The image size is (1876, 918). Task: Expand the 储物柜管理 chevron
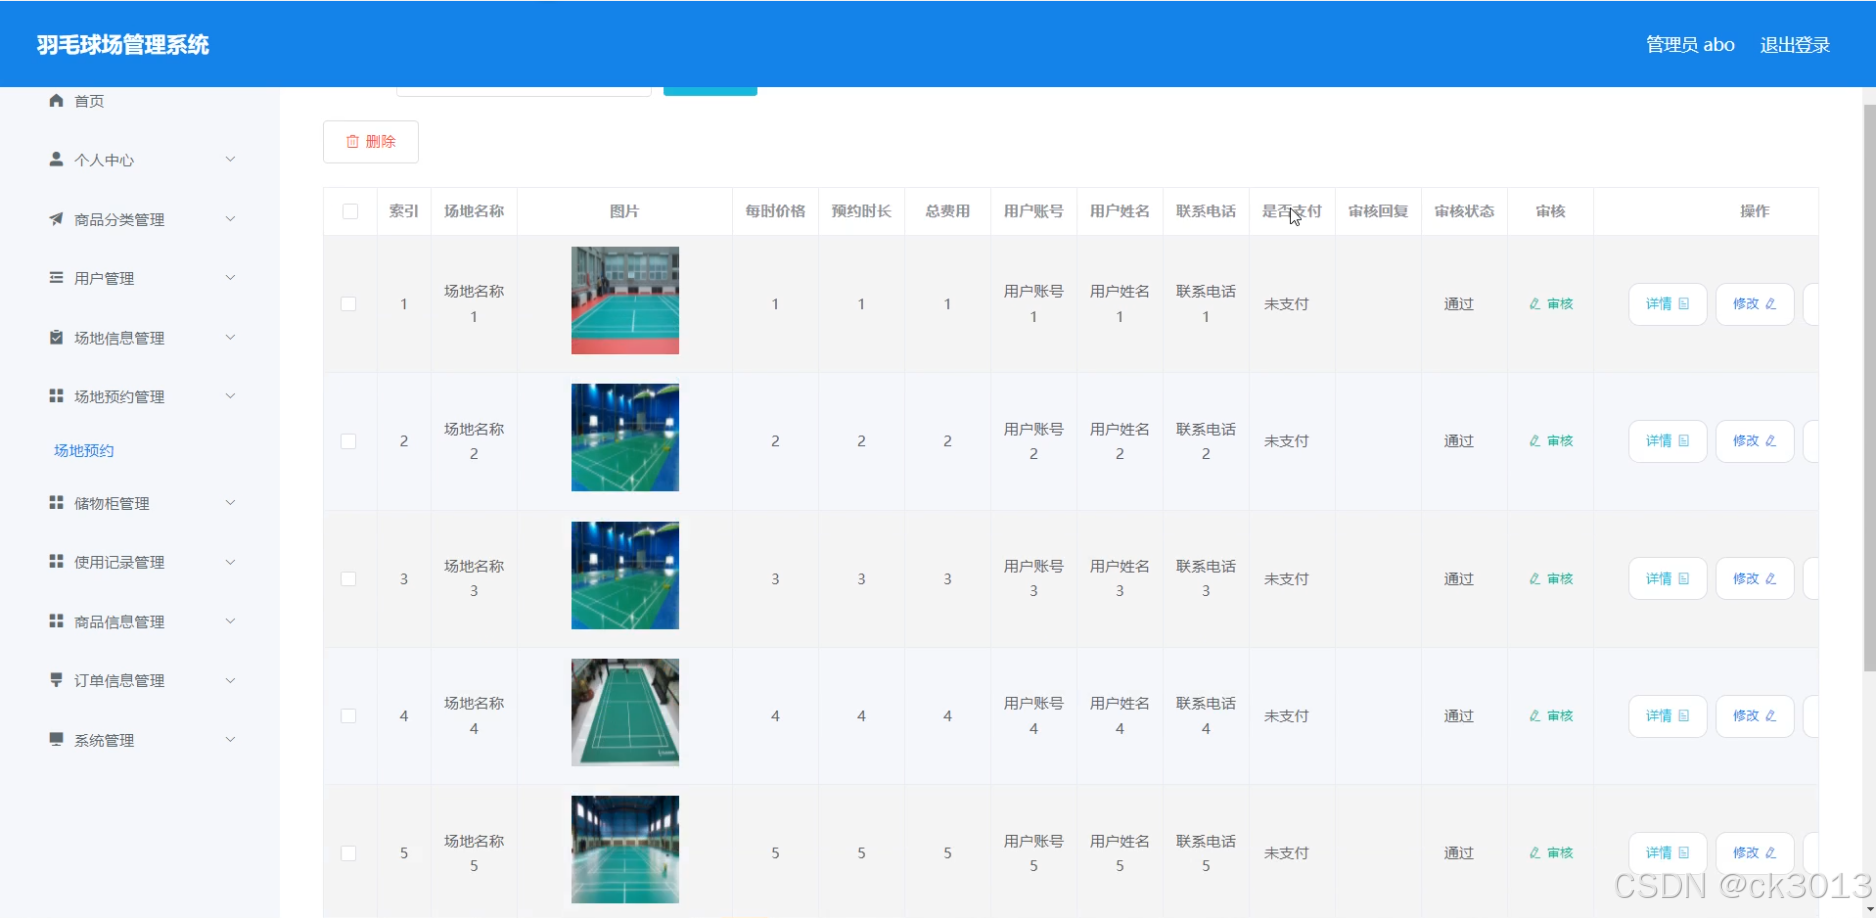point(230,502)
